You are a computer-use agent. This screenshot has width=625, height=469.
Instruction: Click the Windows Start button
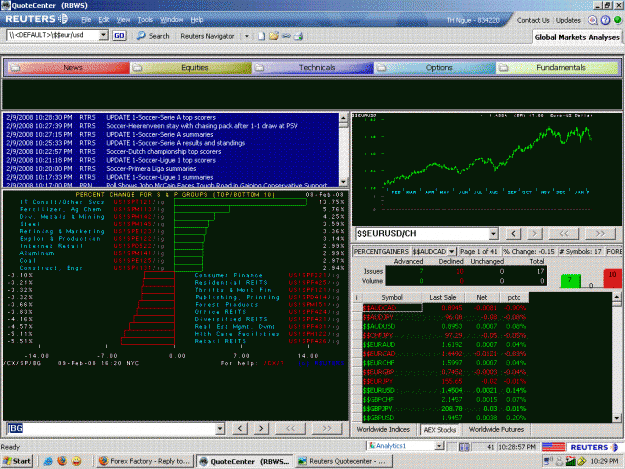tap(17, 461)
